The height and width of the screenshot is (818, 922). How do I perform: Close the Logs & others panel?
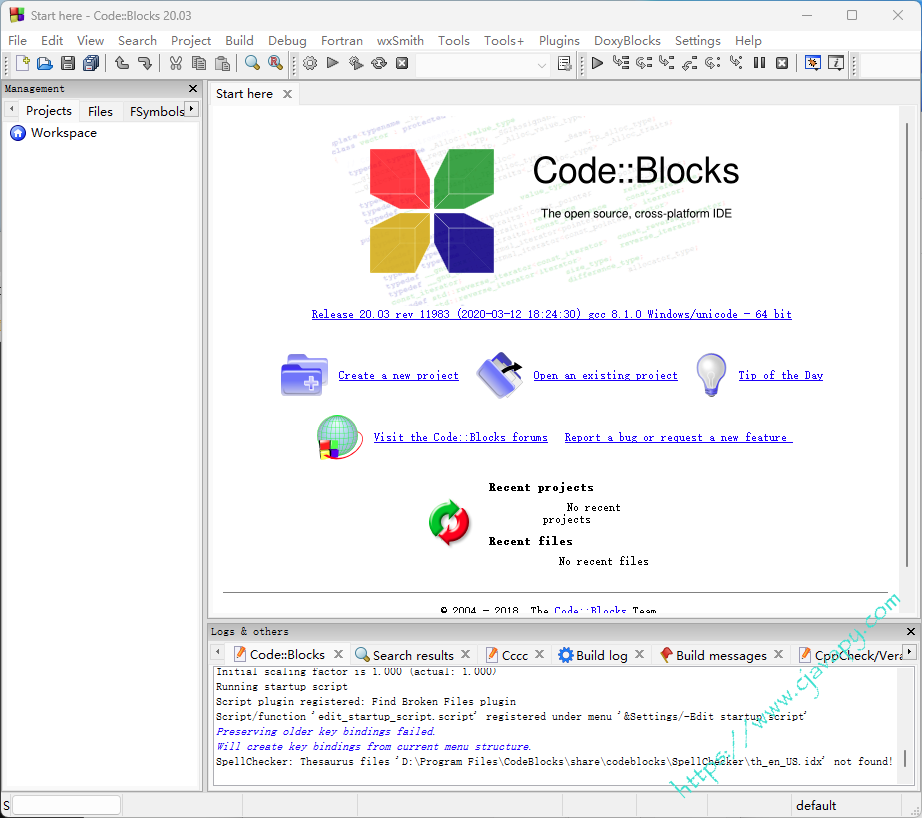pyautogui.click(x=911, y=632)
